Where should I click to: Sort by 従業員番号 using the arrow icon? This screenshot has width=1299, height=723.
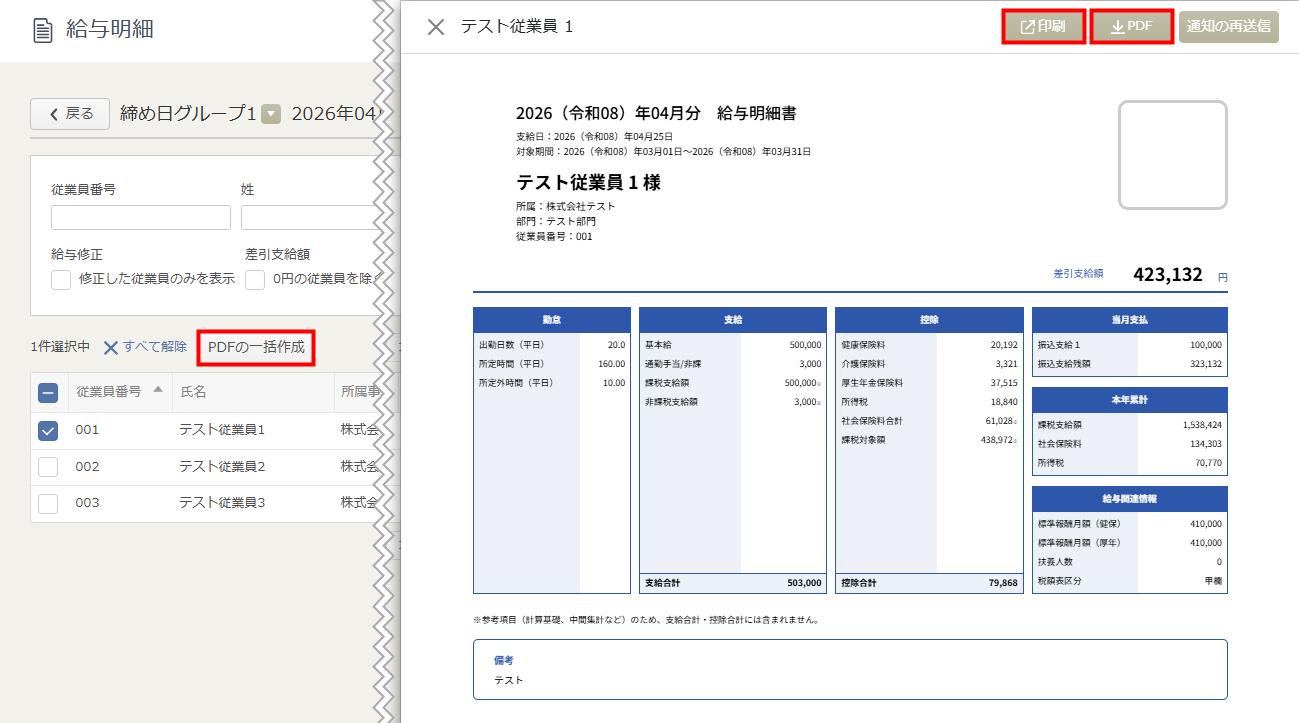click(158, 390)
